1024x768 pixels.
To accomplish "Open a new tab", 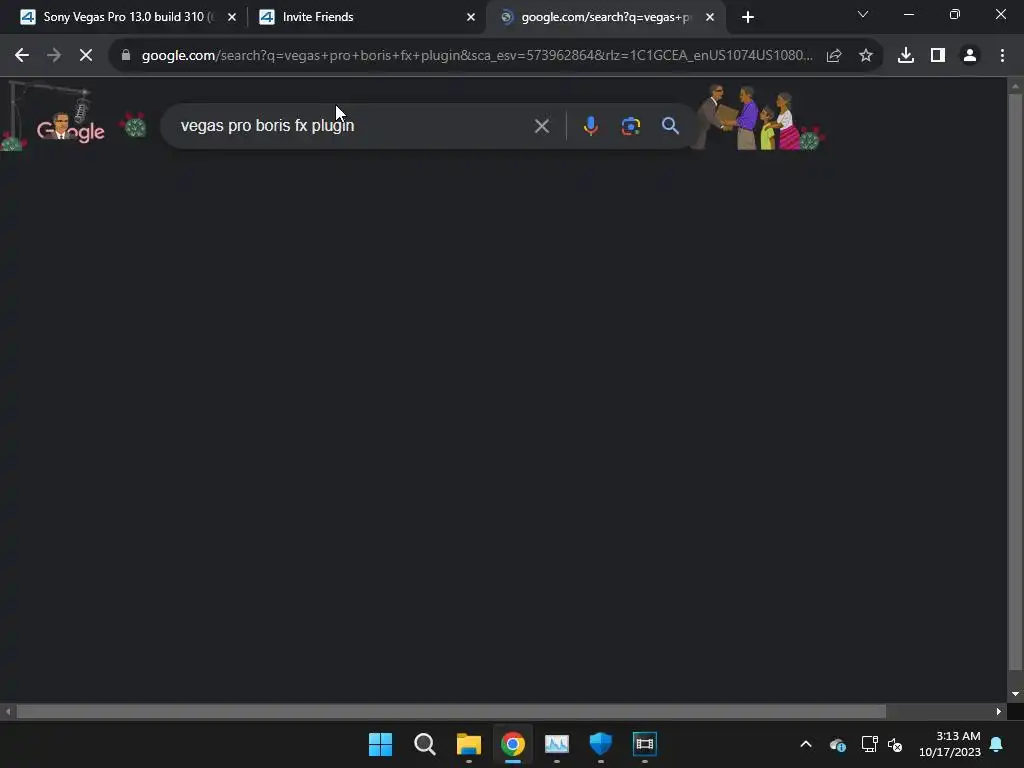I will click(748, 17).
